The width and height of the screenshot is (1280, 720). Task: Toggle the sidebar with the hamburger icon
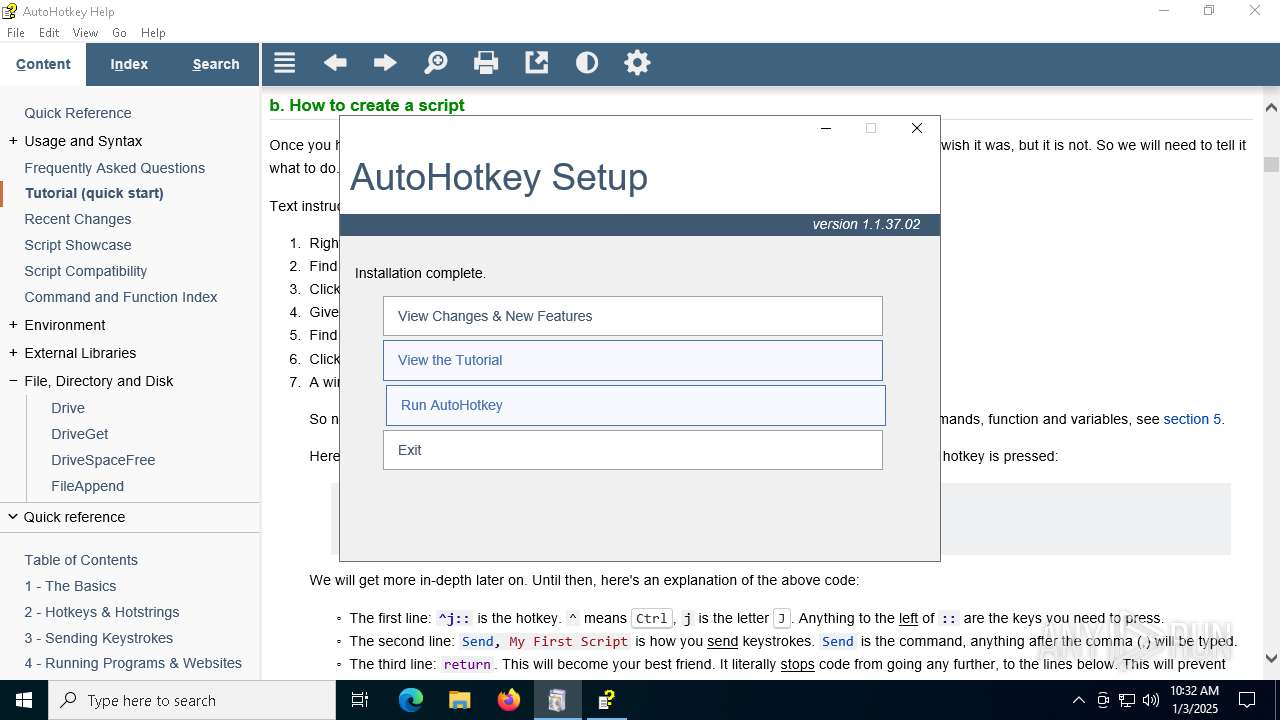[x=285, y=63]
